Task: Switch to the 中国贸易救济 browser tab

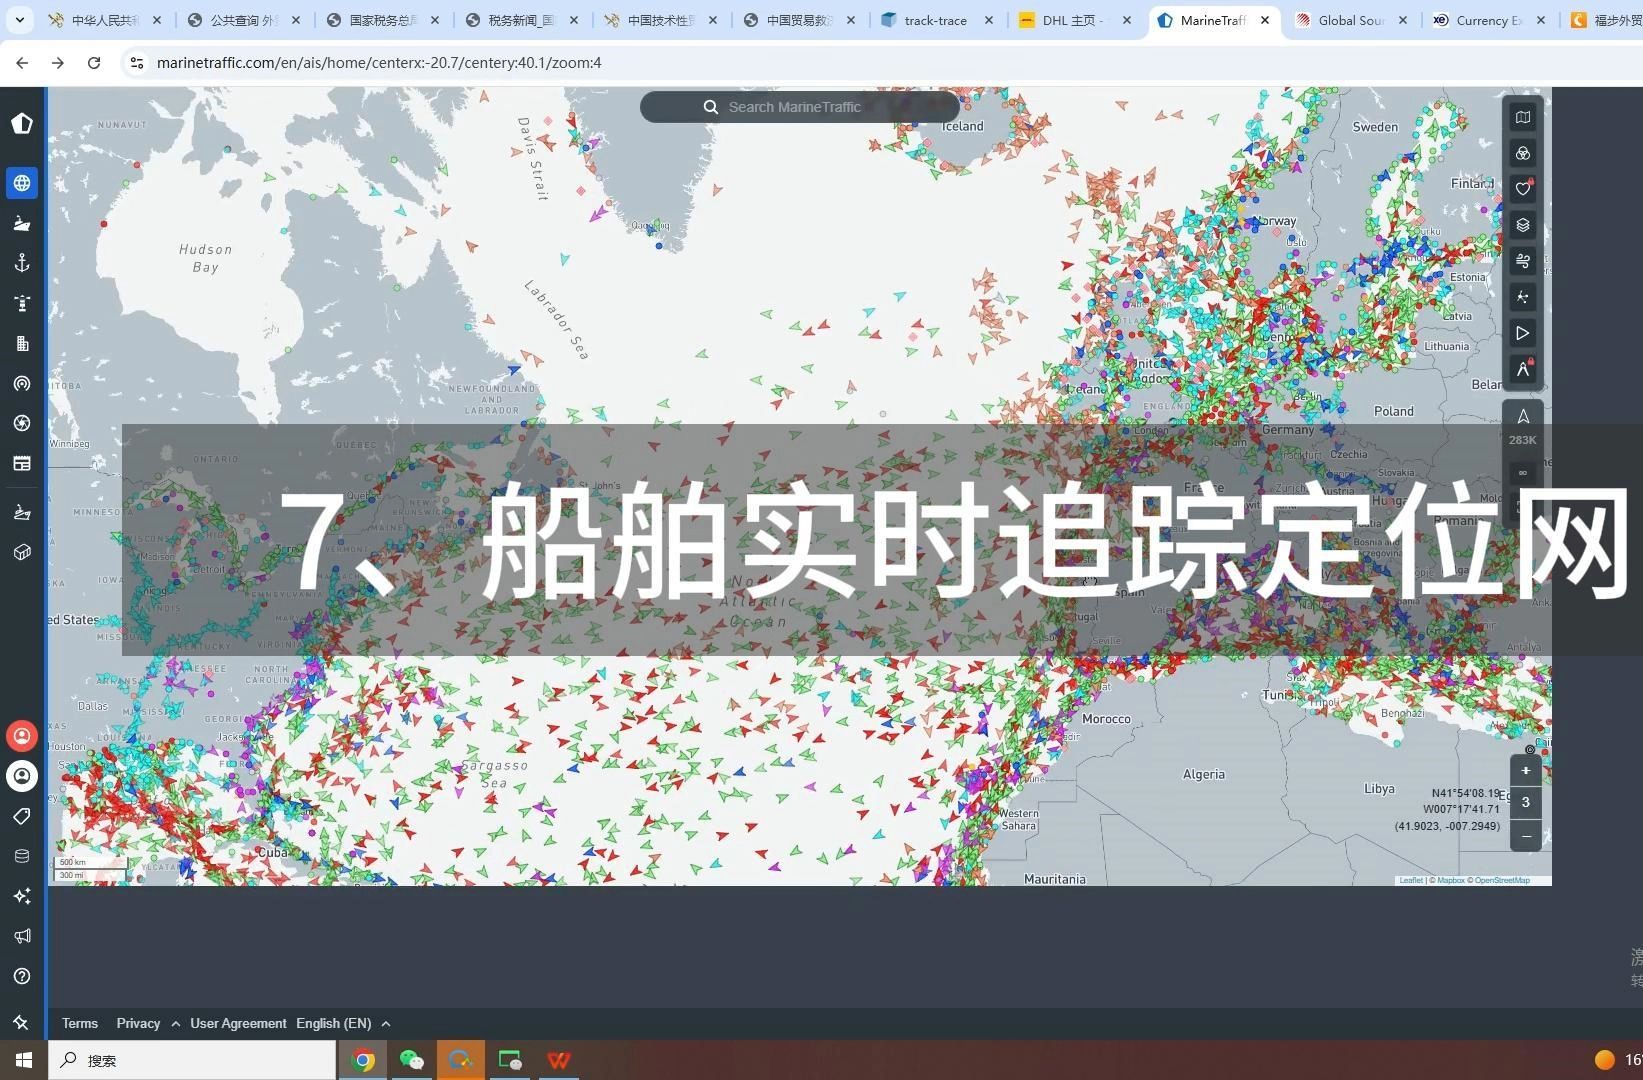Action: 799,20
